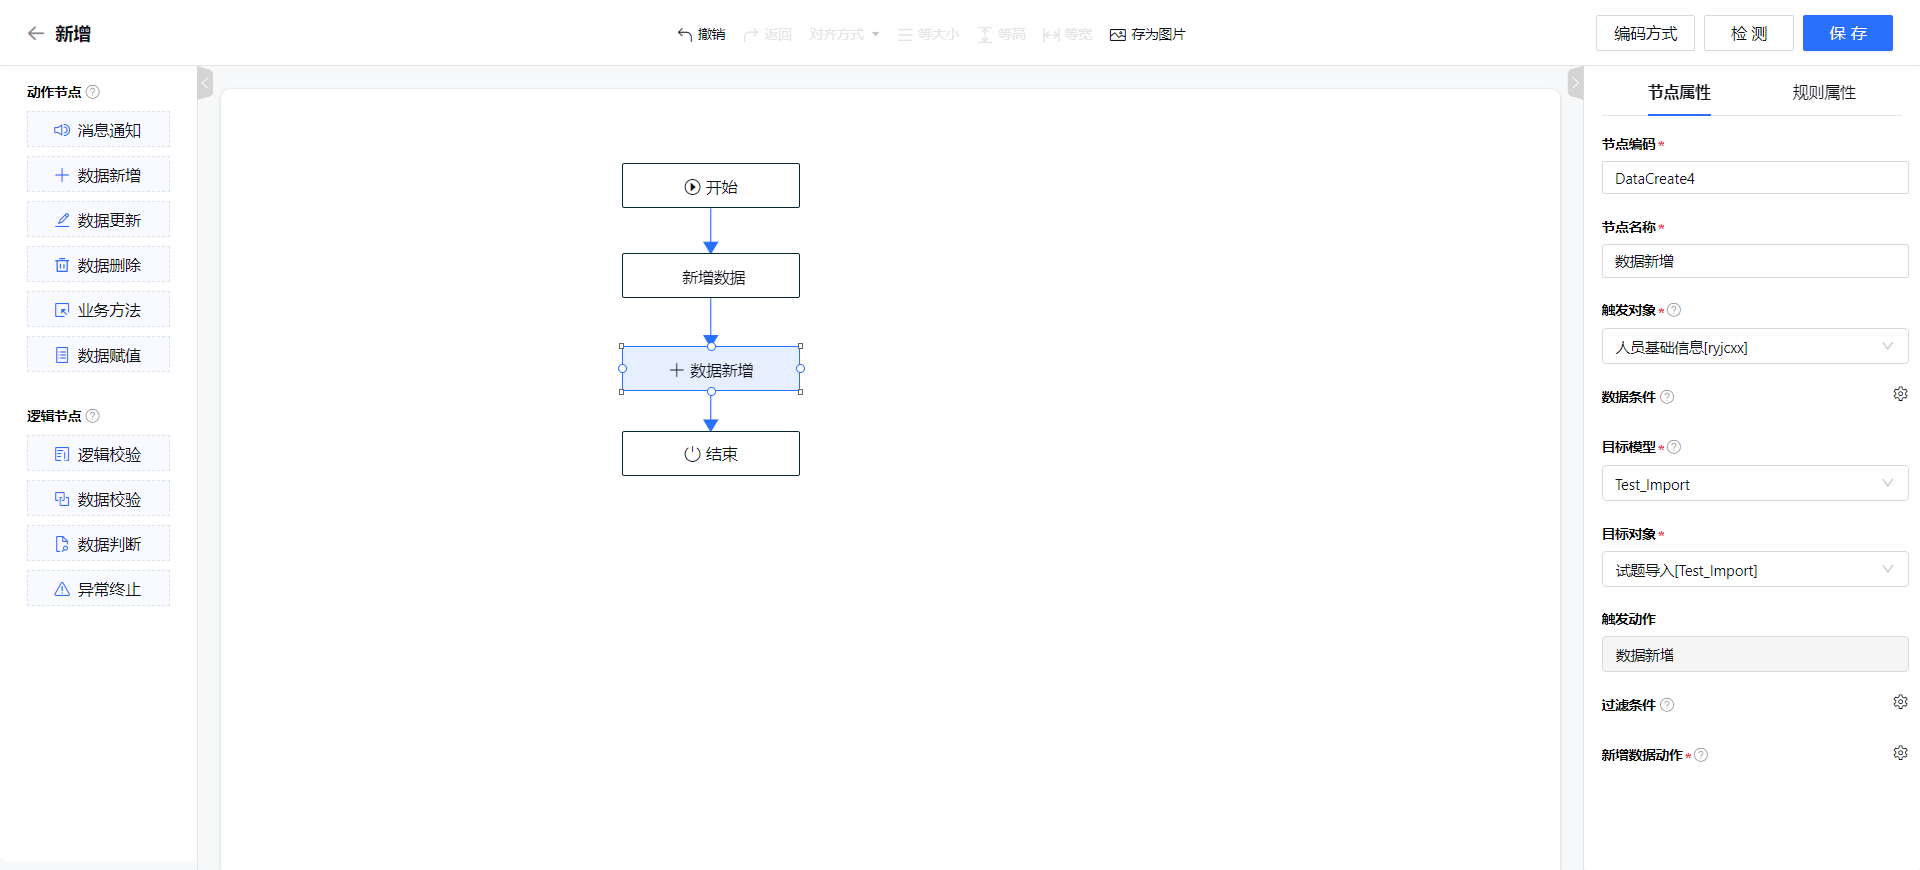Screen dimensions: 1920x870
Task: Open the 目标对象 dropdown
Action: [x=1755, y=570]
